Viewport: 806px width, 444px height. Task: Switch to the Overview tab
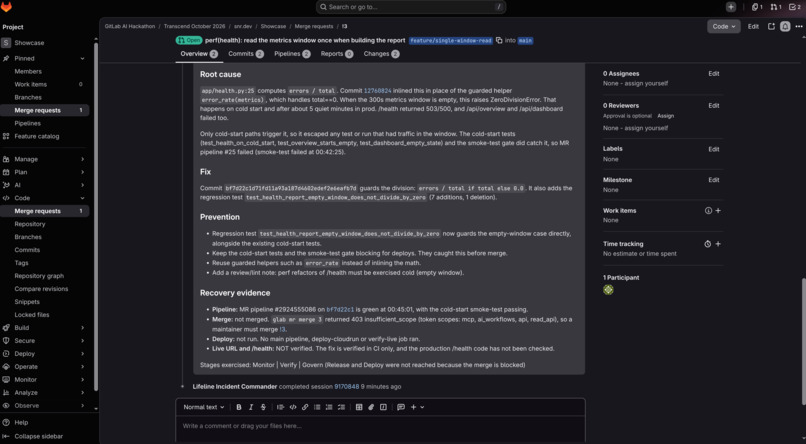click(x=199, y=54)
